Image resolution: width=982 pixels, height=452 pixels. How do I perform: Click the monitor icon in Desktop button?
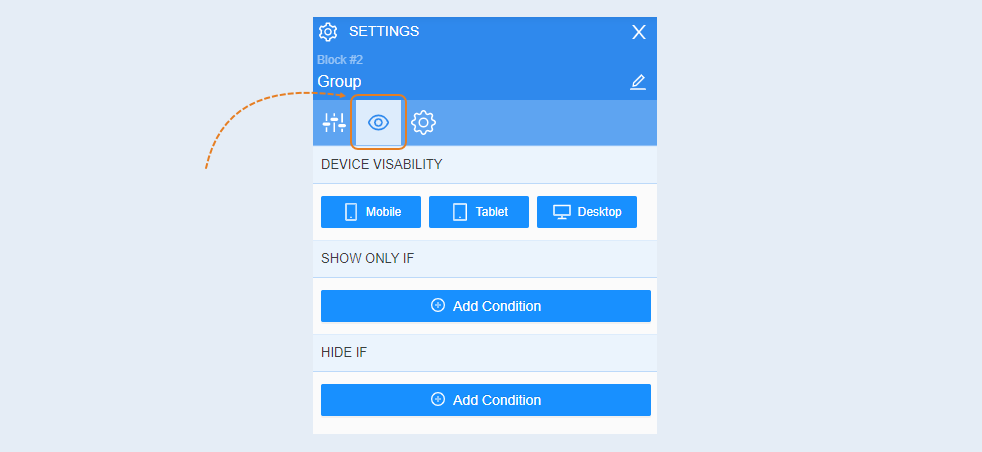562,212
